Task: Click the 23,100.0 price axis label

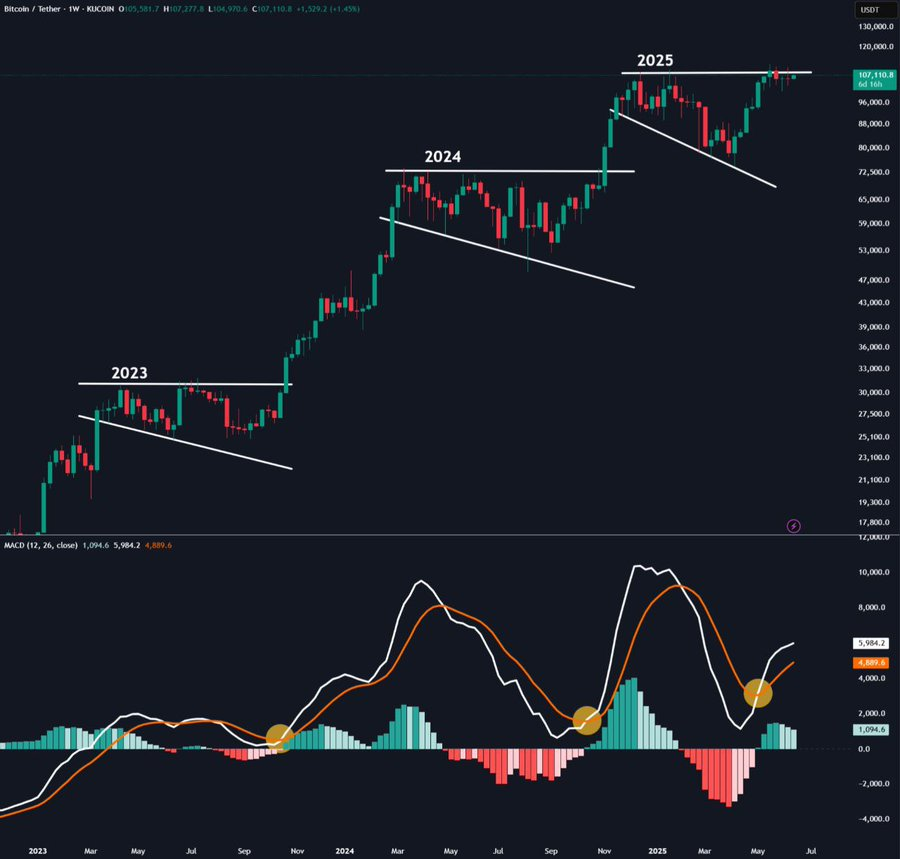Action: [874, 457]
